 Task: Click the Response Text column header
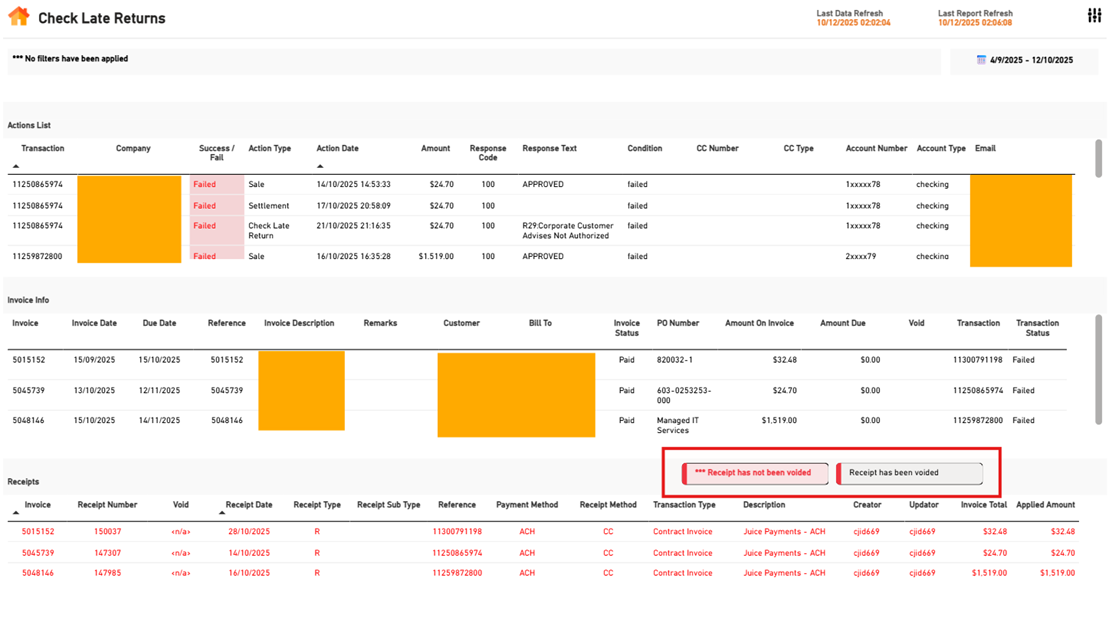550,149
